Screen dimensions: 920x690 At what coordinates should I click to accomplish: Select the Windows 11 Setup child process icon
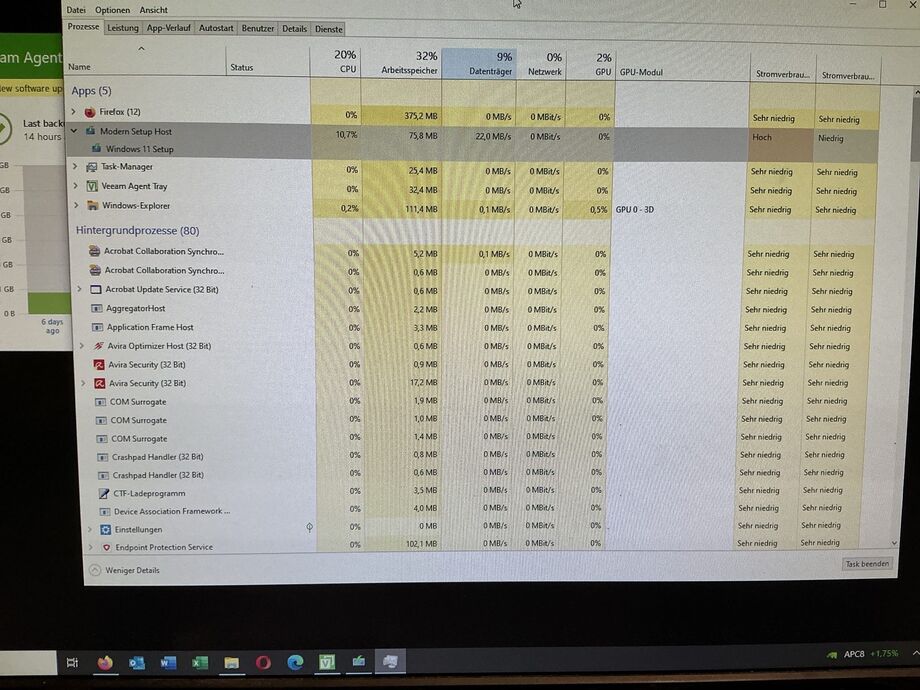[97, 149]
